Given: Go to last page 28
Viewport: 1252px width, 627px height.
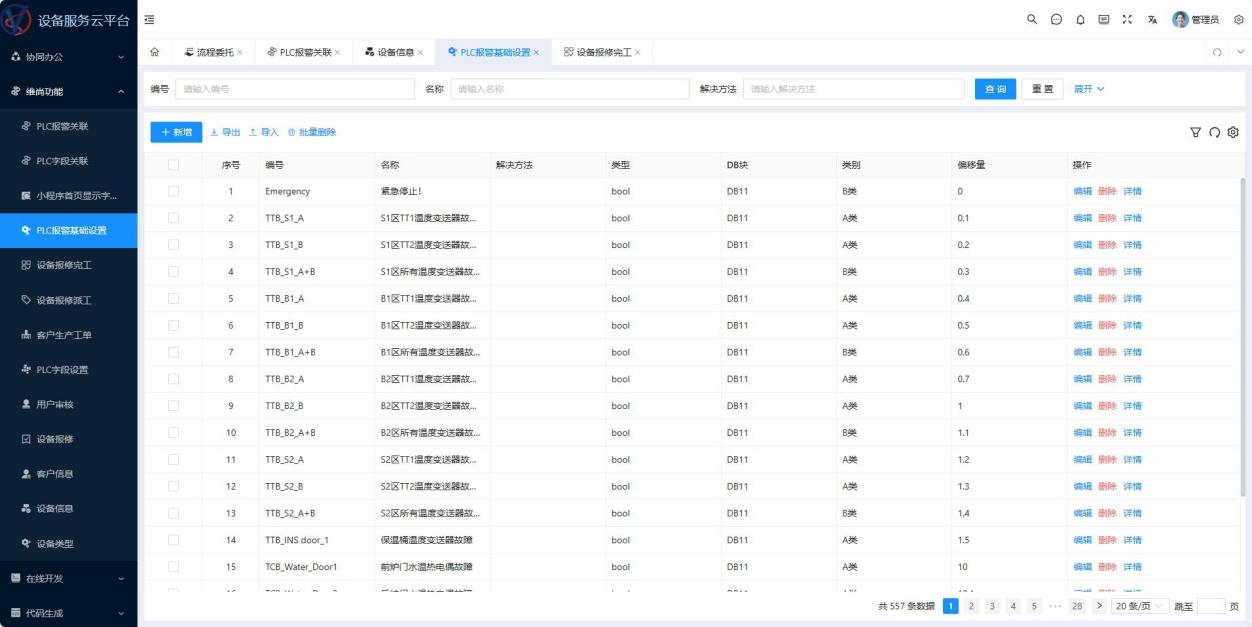Looking at the screenshot, I should [x=1077, y=606].
